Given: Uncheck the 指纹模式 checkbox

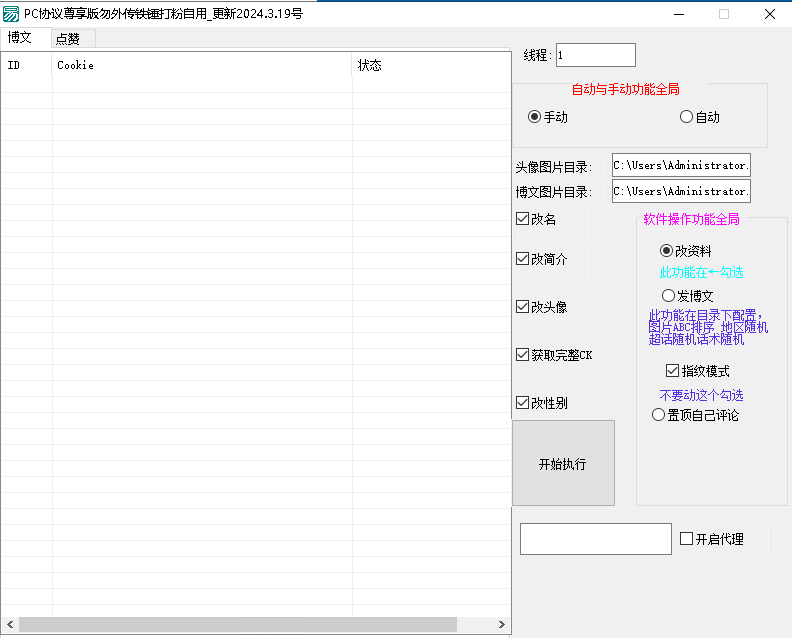Looking at the screenshot, I should click(x=673, y=371).
